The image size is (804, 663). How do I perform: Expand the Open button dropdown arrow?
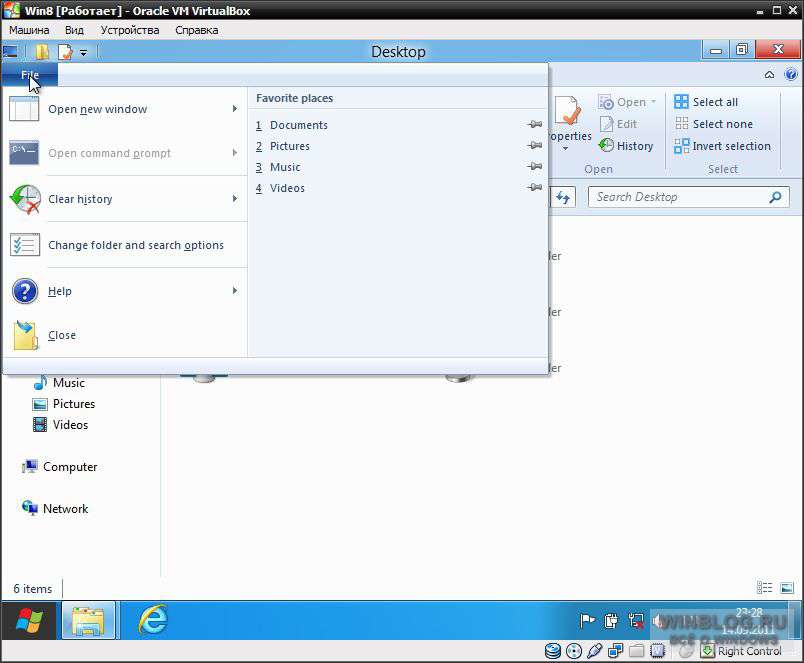click(653, 102)
